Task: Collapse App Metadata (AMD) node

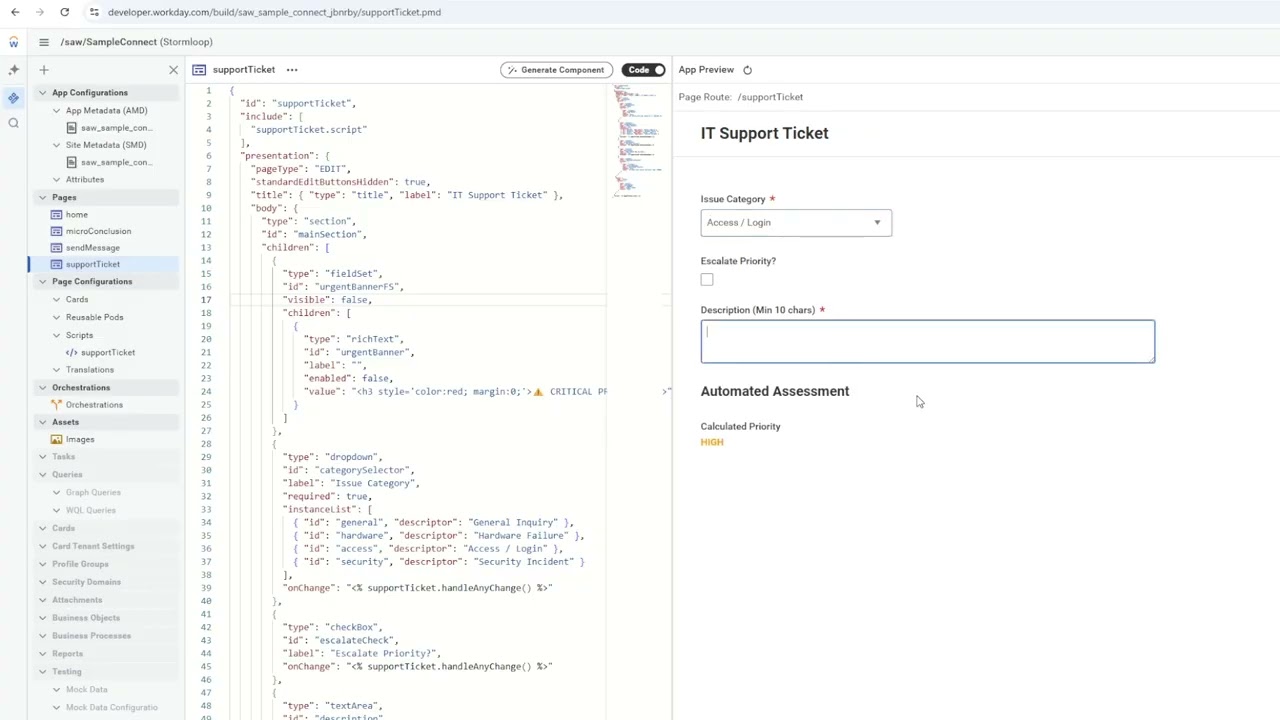Action: click(x=57, y=111)
